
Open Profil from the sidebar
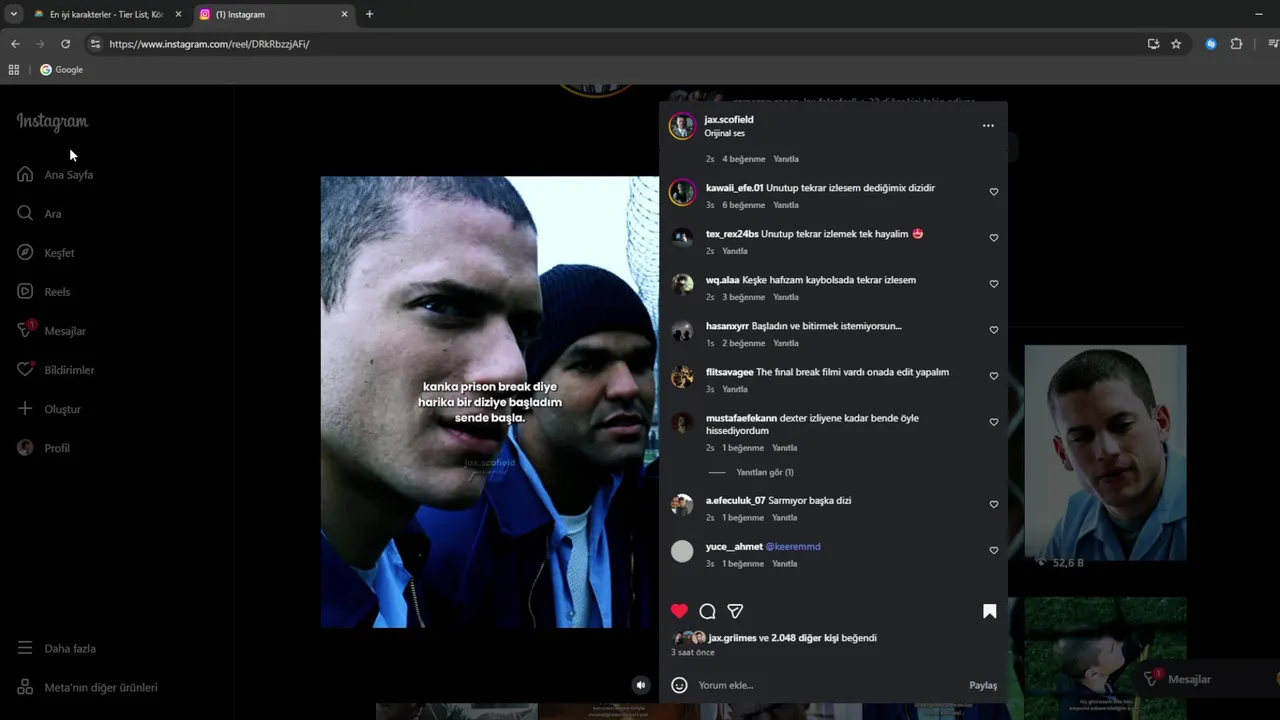44,447
